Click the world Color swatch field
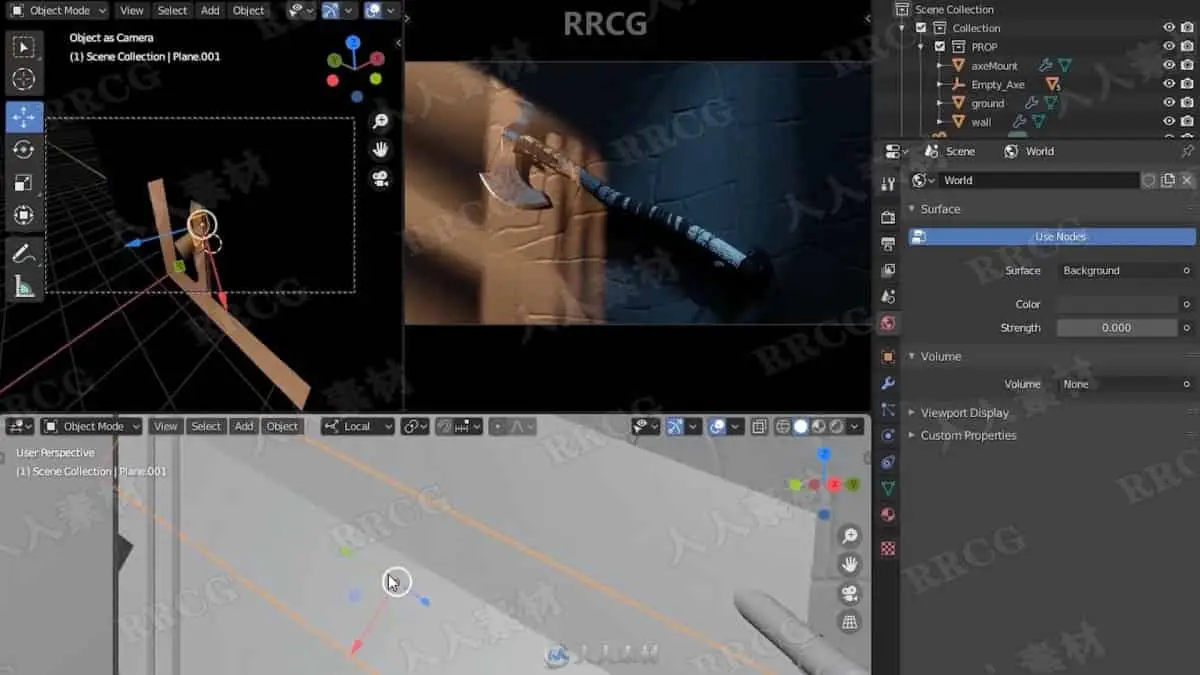The height and width of the screenshot is (675, 1200). 1118,304
